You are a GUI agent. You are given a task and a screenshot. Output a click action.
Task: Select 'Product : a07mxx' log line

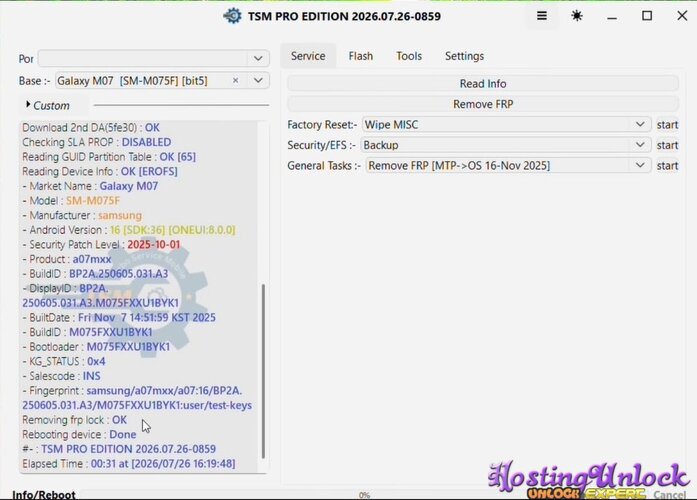tap(67, 259)
